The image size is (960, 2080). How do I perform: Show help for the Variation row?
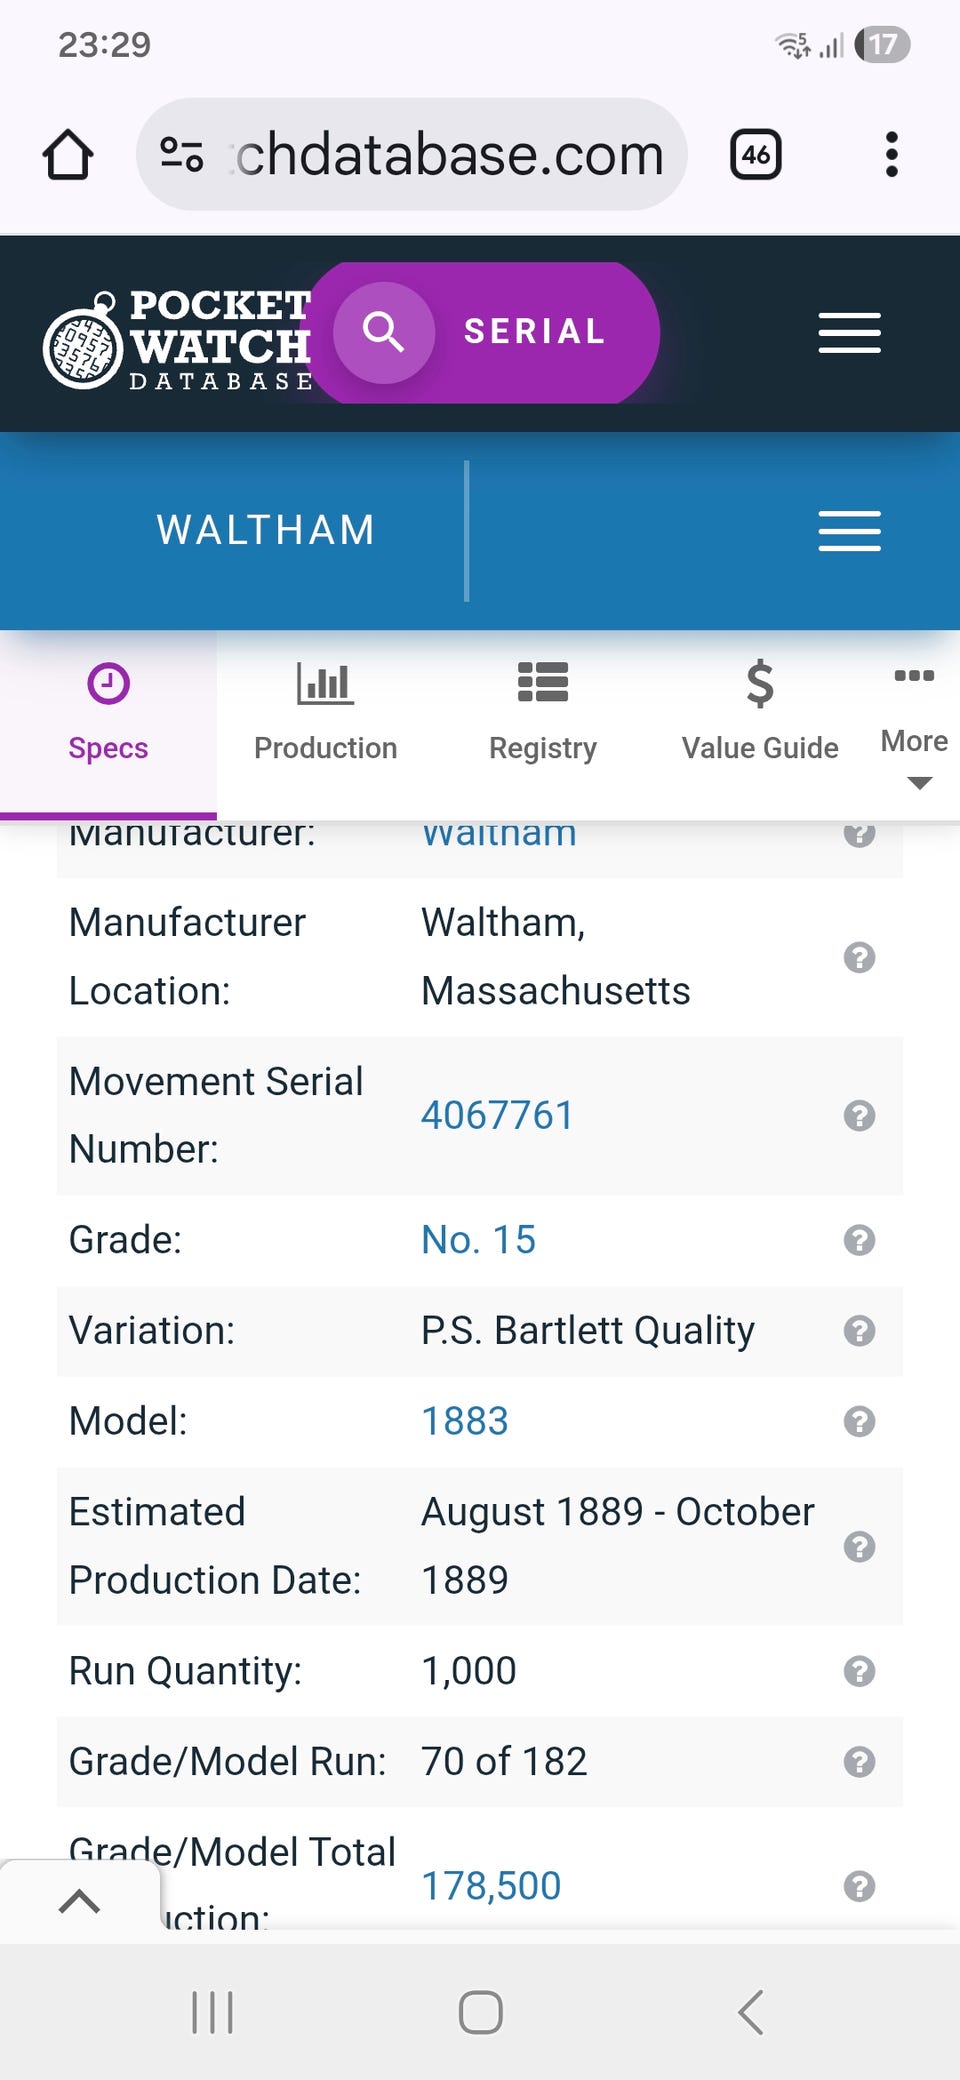click(859, 1331)
